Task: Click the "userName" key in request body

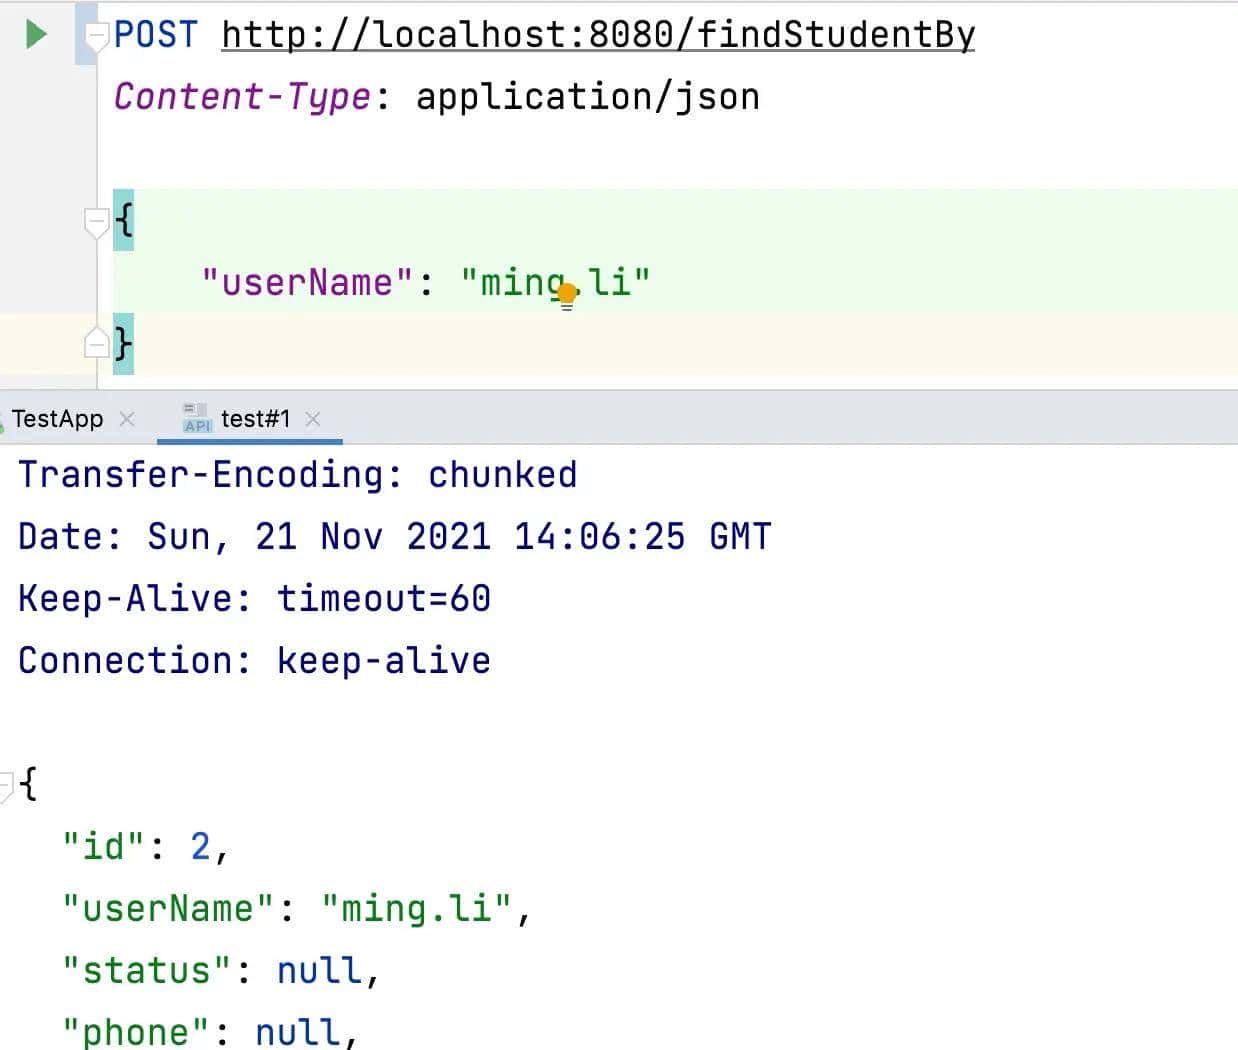Action: [x=307, y=283]
